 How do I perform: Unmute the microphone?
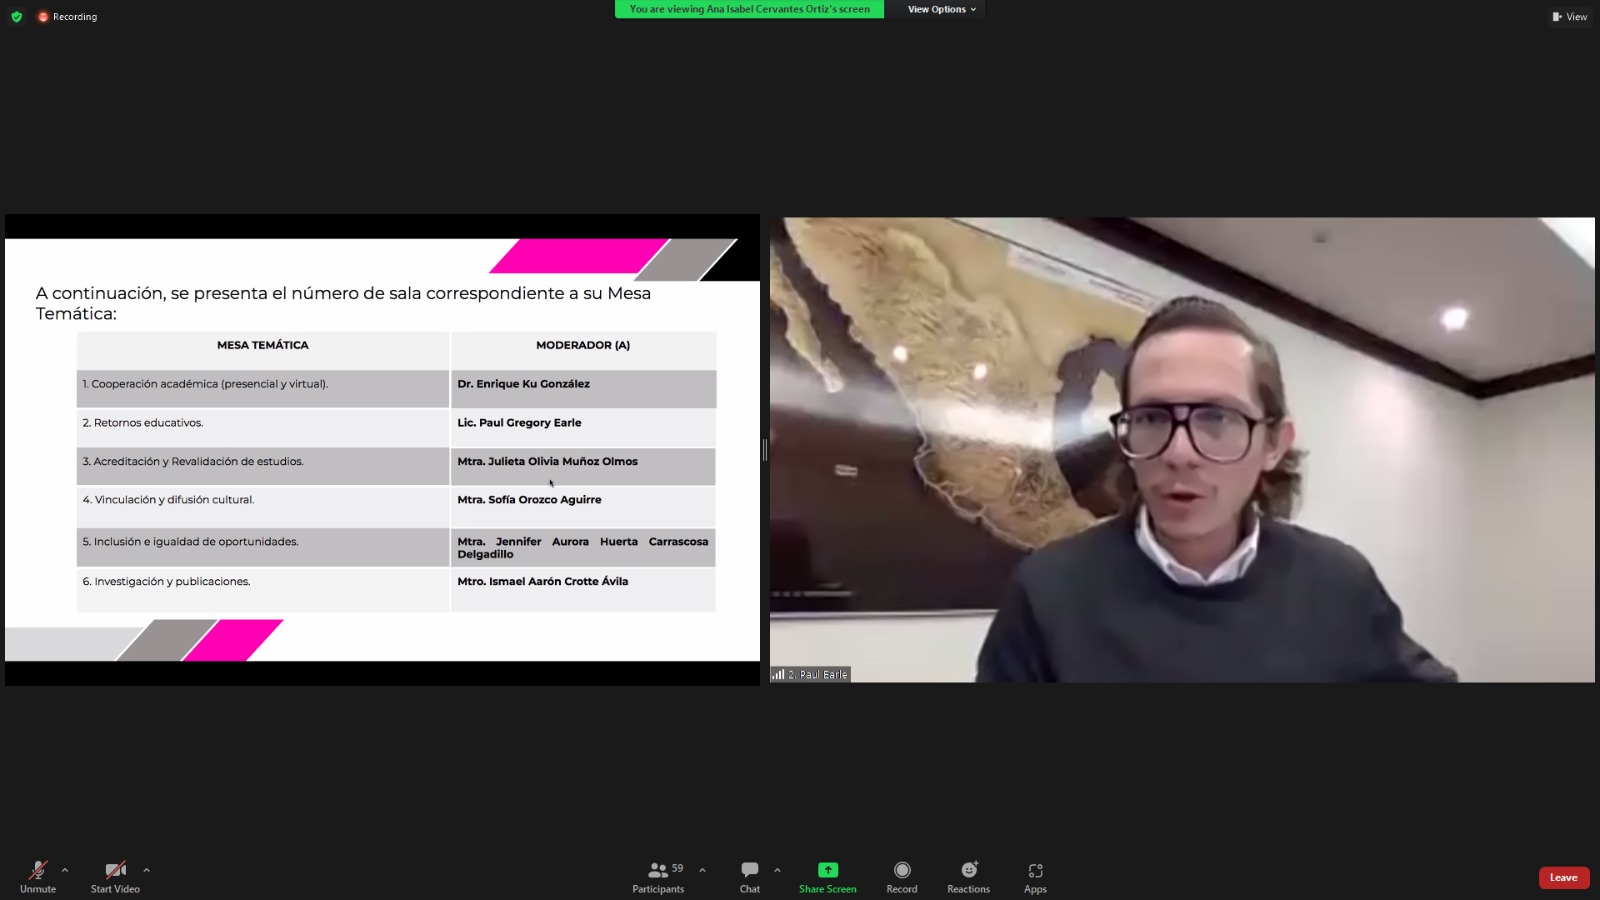tap(38, 876)
